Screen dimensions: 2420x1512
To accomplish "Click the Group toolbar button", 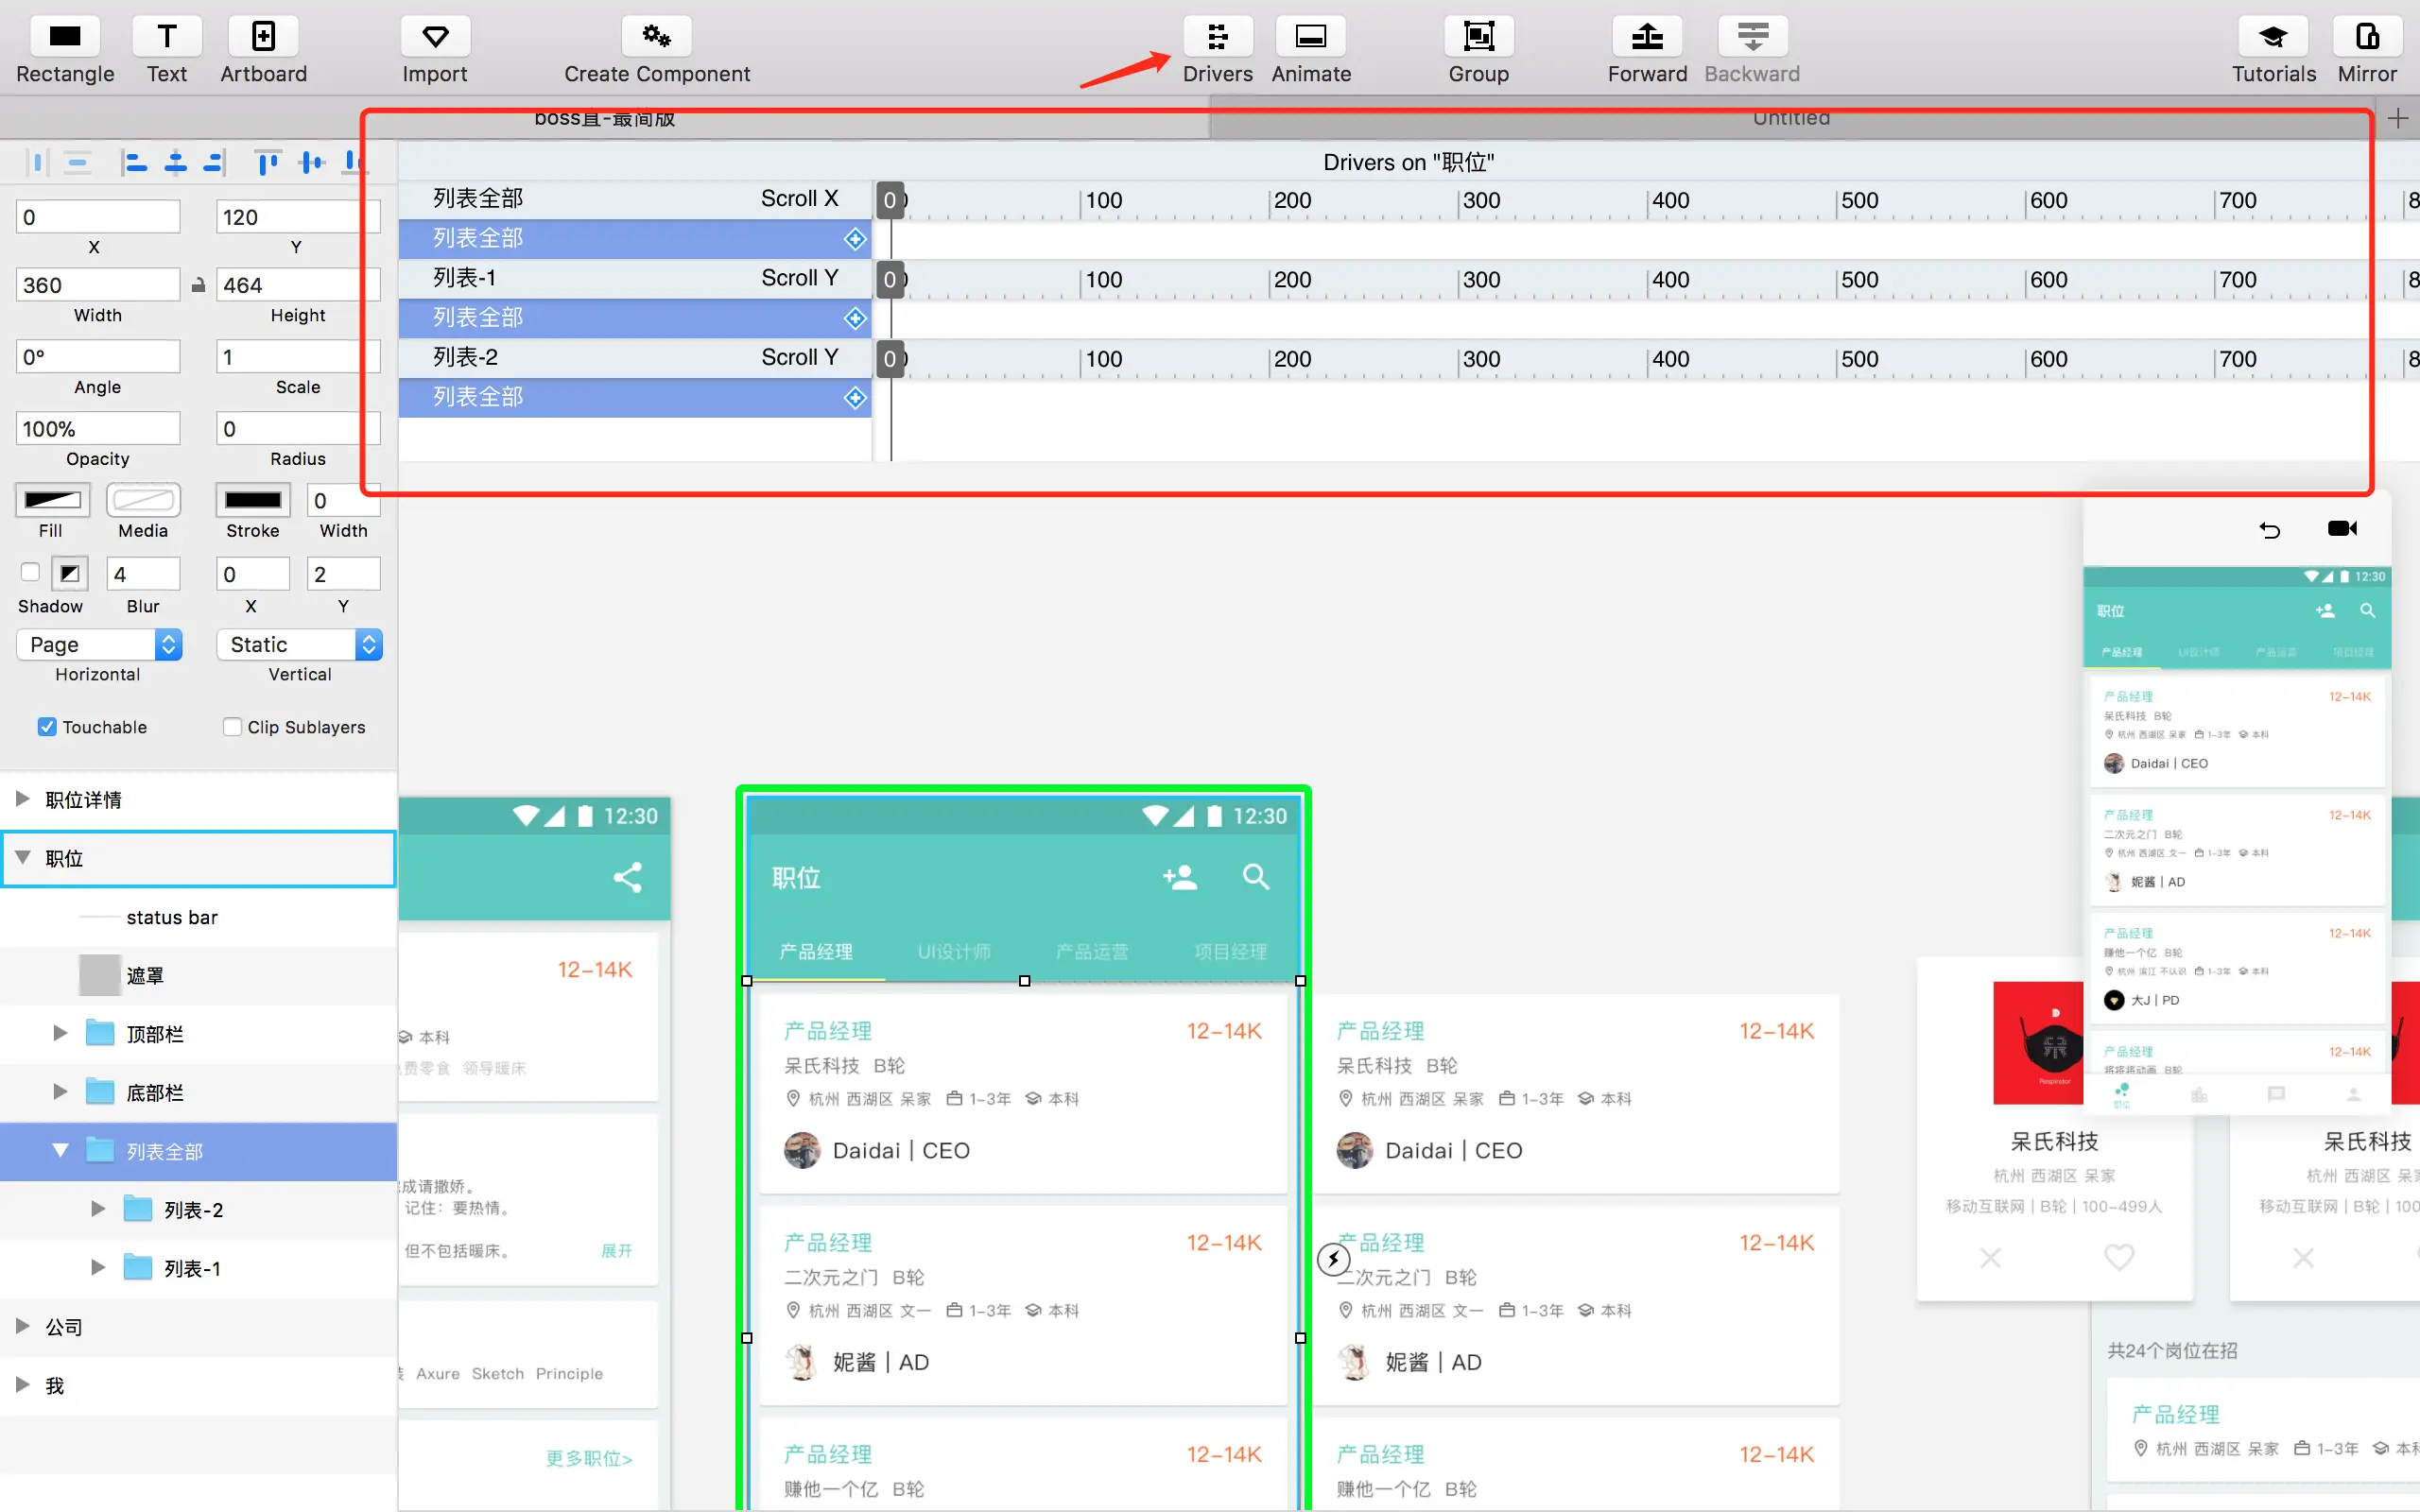I will coord(1478,38).
